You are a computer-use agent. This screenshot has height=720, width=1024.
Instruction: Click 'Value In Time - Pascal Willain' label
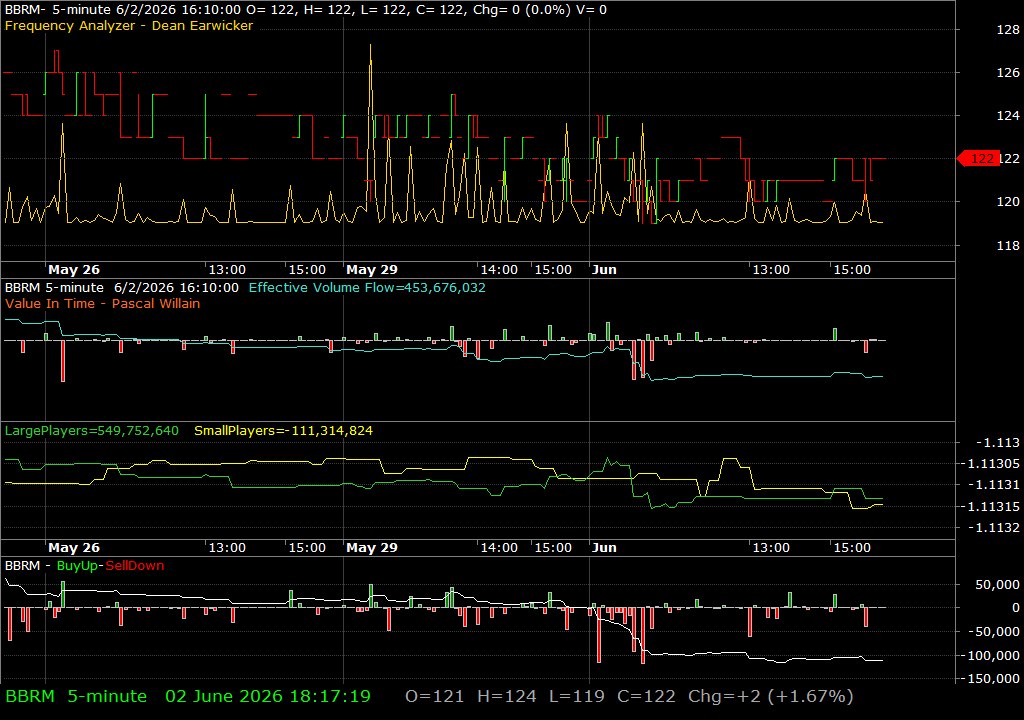click(x=103, y=303)
